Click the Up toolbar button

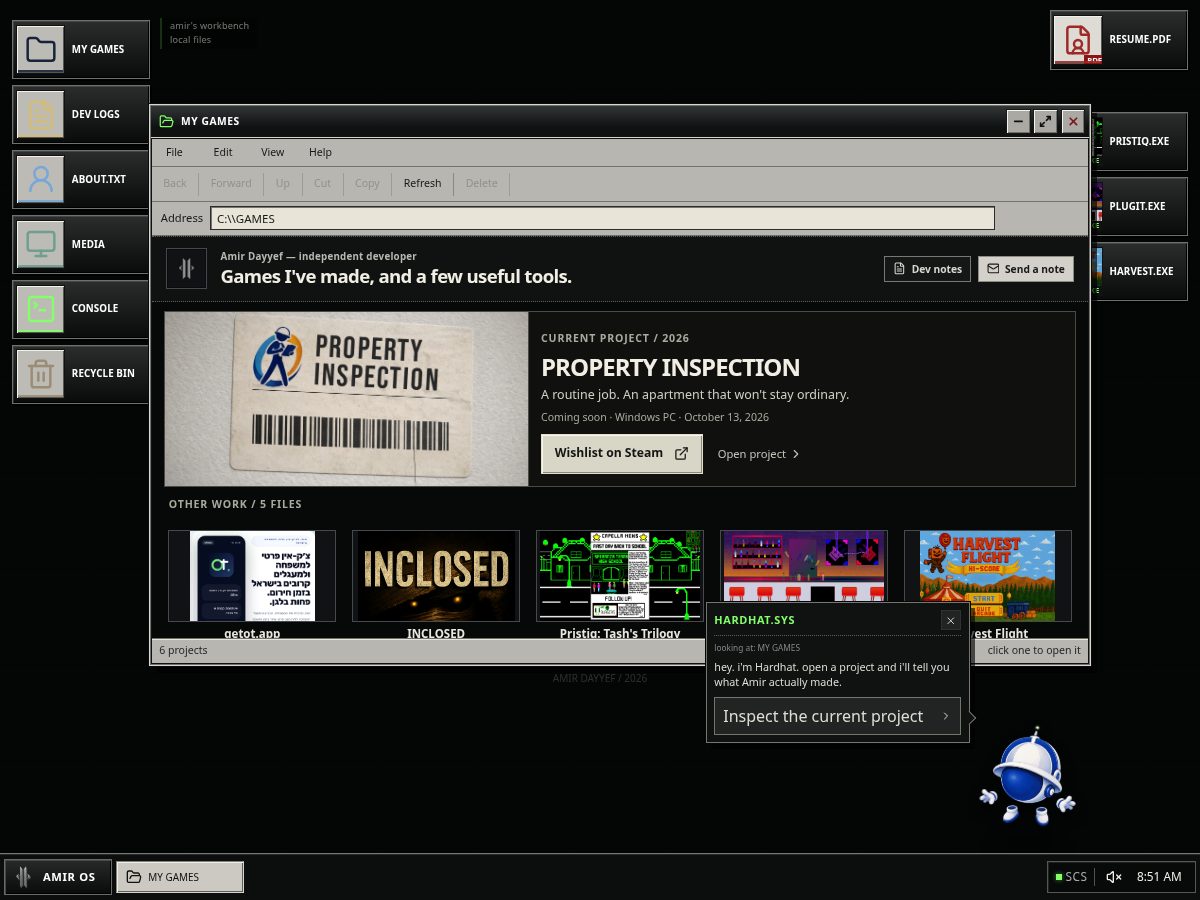pos(283,183)
